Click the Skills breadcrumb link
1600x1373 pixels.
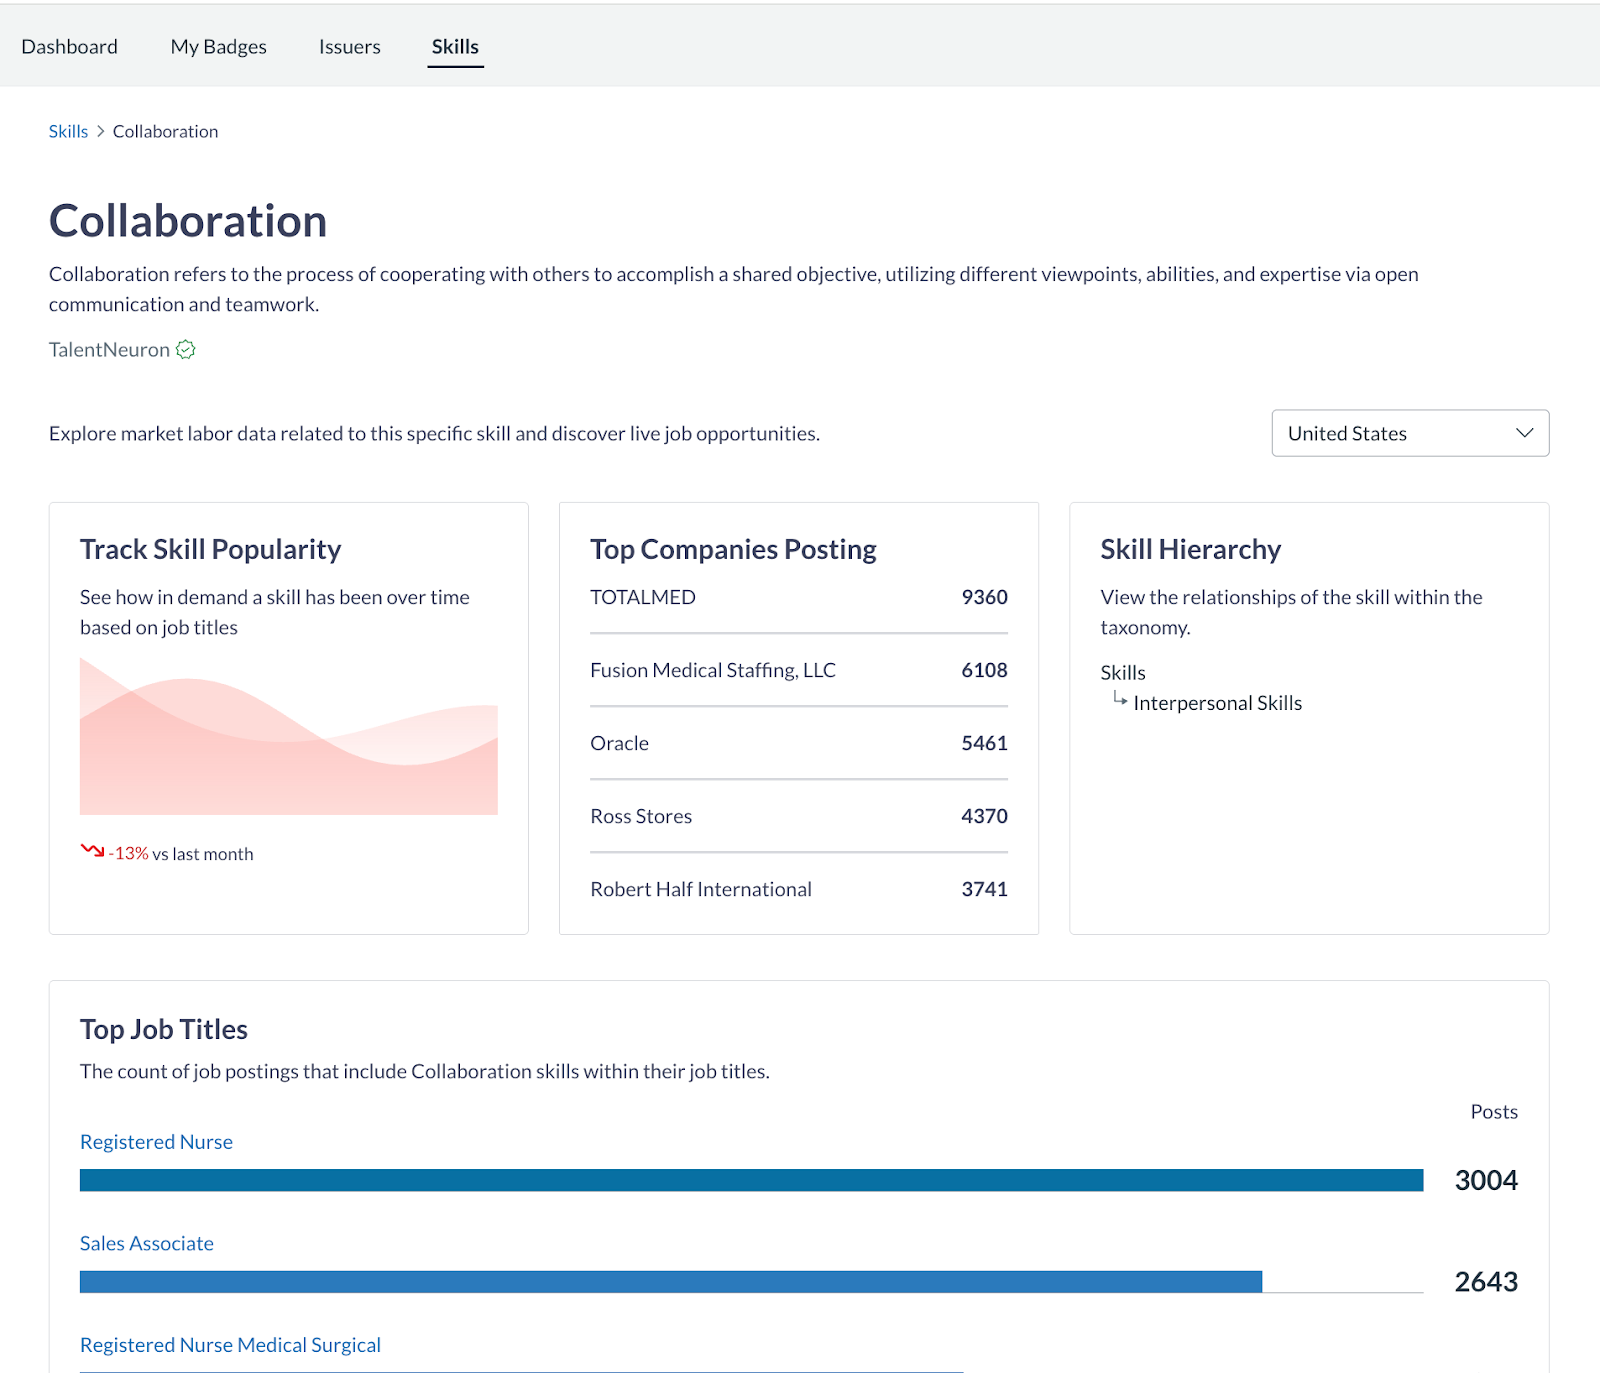pos(67,130)
